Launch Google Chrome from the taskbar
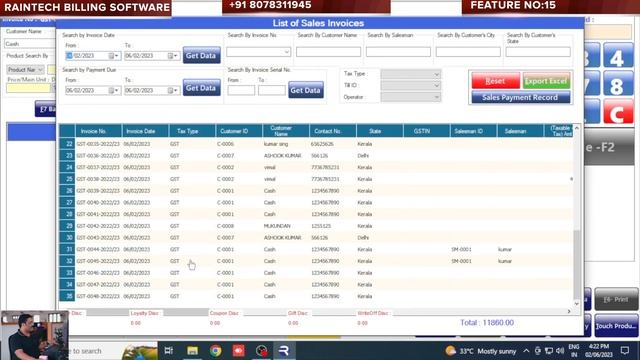 [x=216, y=351]
